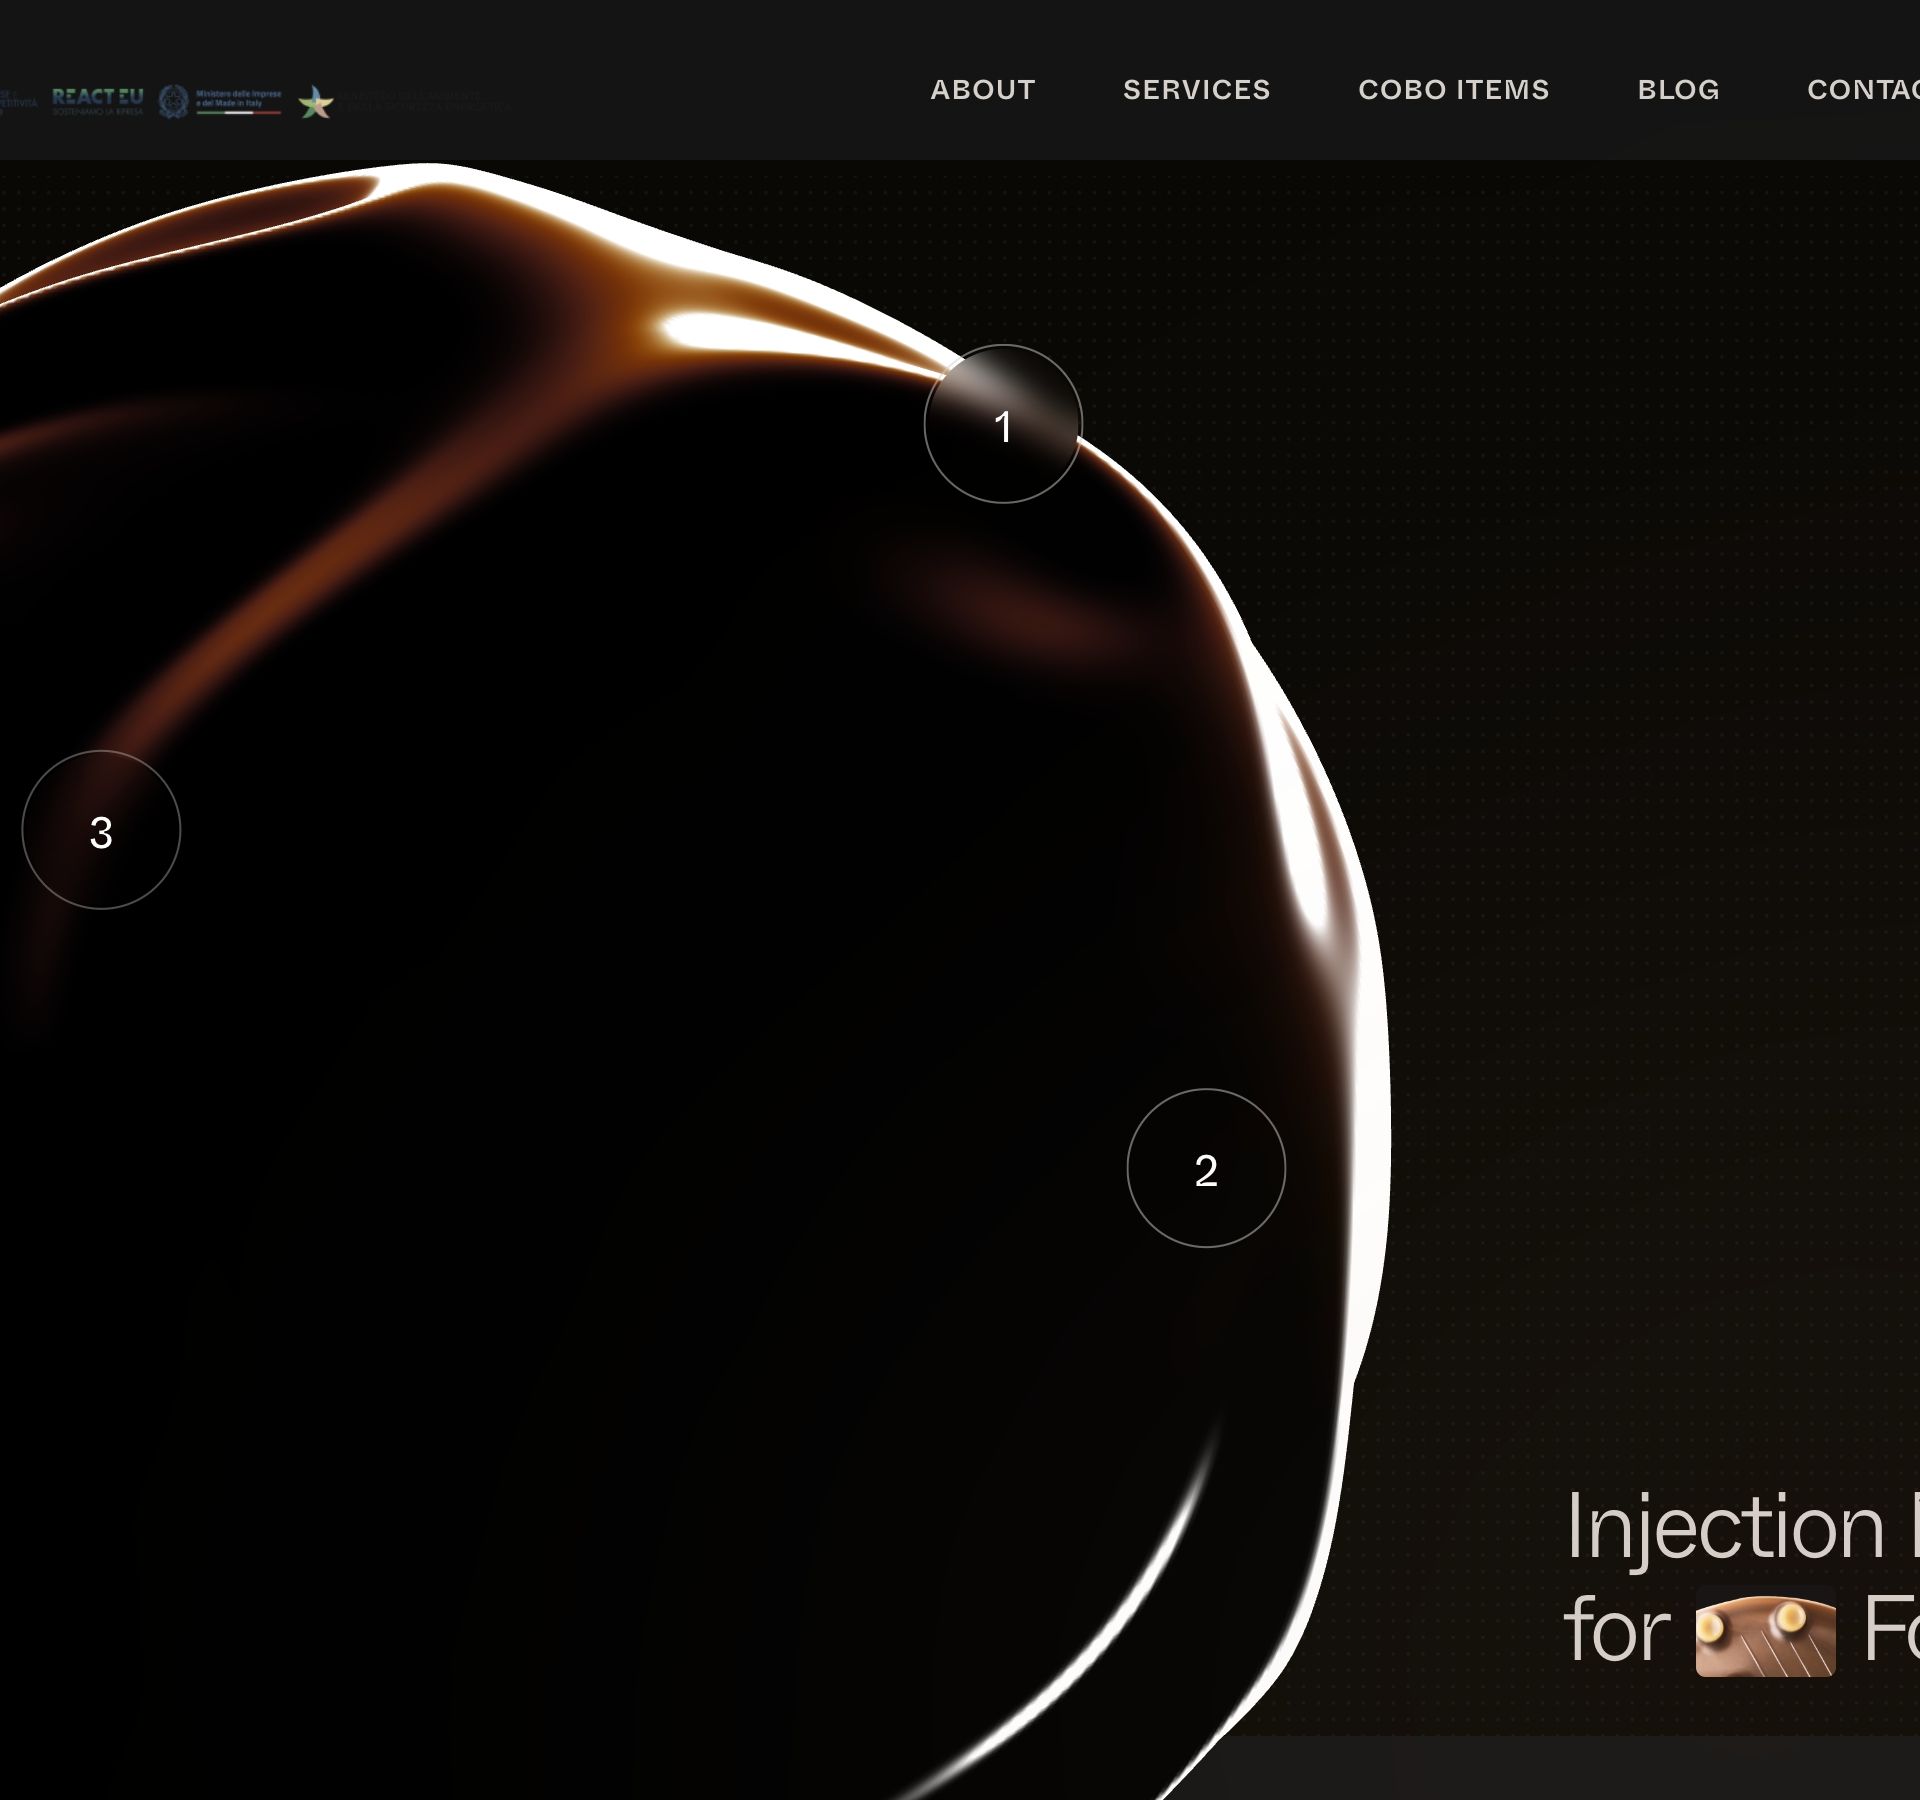Viewport: 1920px width, 1800px height.
Task: Click hotspot marker number 3
Action: pyautogui.click(x=101, y=830)
